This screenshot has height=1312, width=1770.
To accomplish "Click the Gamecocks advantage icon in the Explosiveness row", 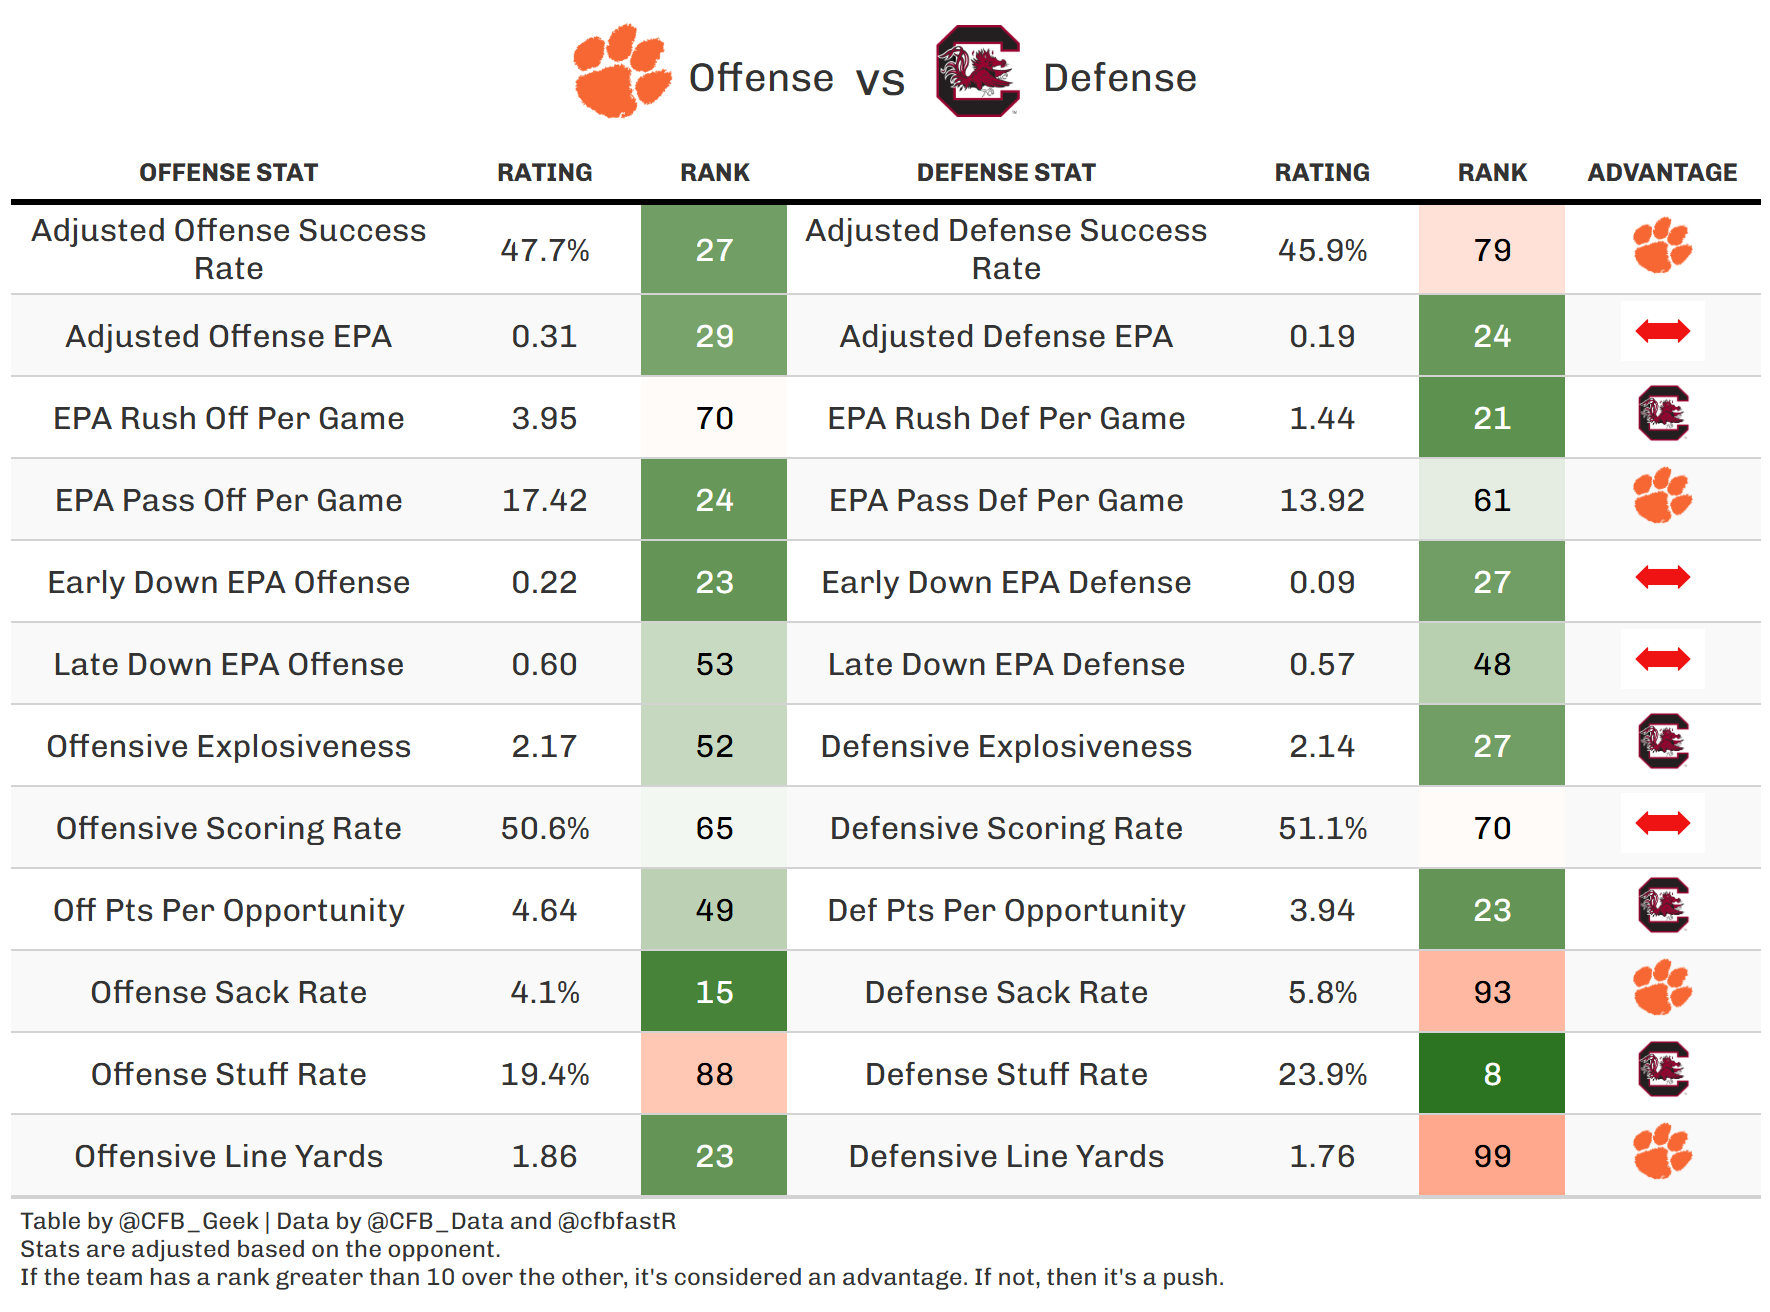I will coord(1662,741).
